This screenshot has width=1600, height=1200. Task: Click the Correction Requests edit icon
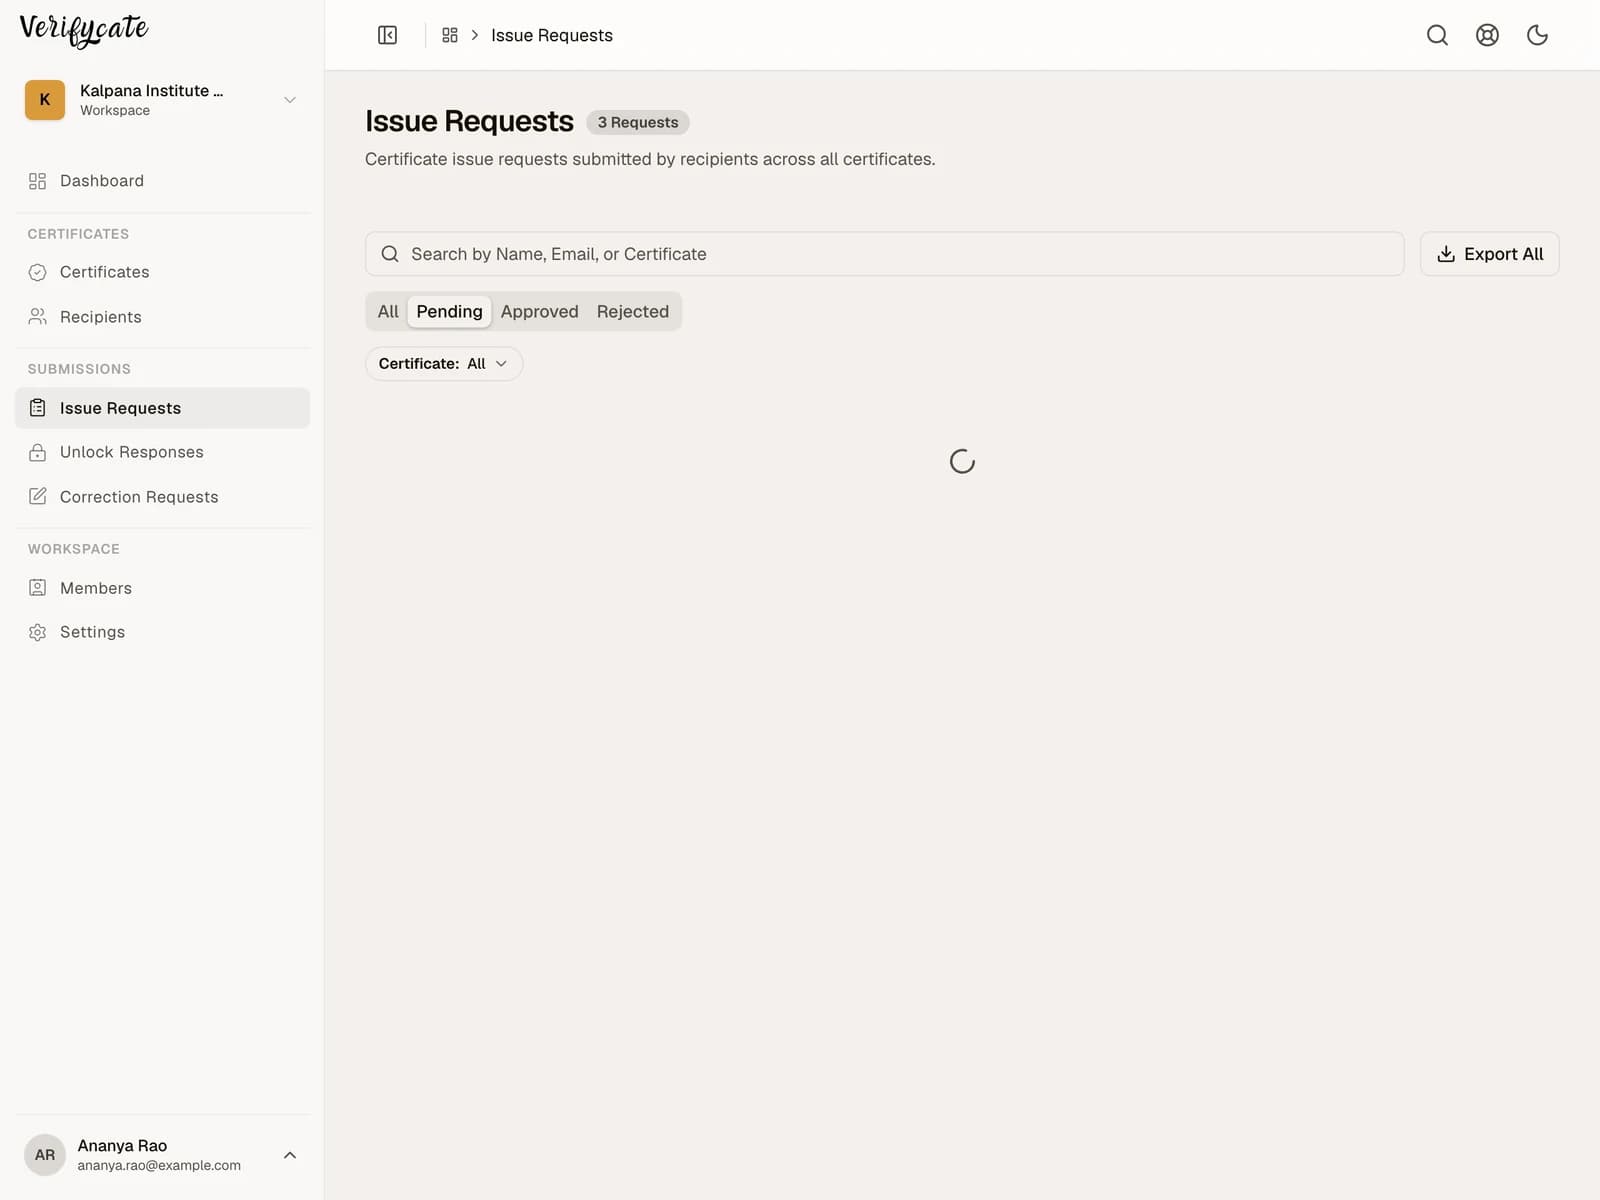pyautogui.click(x=38, y=497)
